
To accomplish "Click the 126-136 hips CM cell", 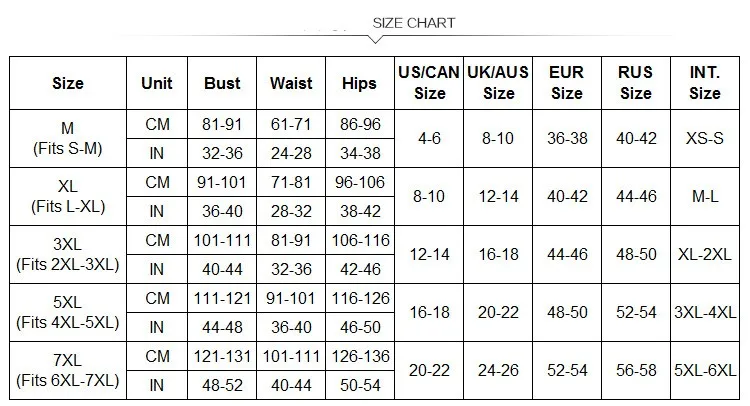I will click(360, 356).
